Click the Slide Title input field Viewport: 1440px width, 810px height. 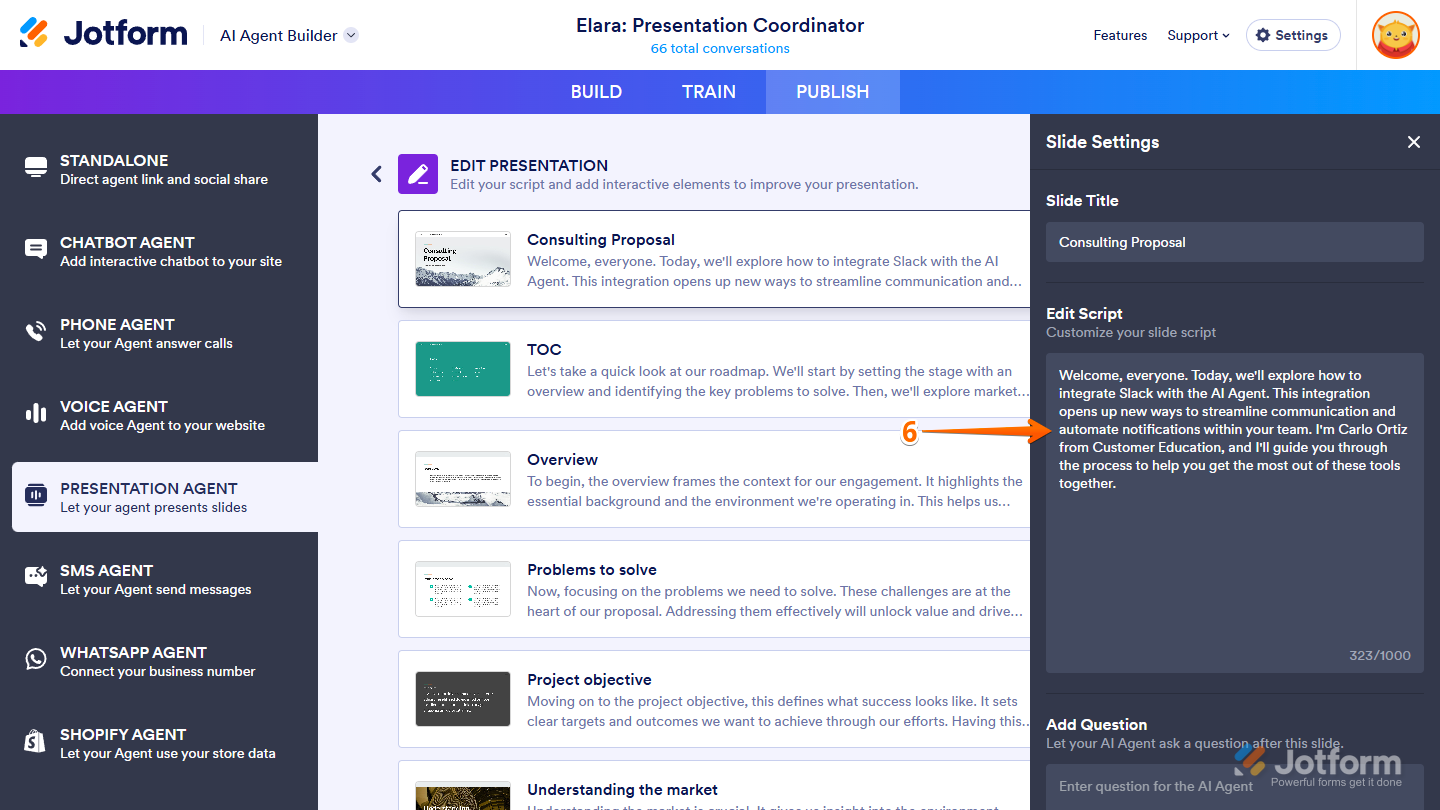click(x=1235, y=242)
